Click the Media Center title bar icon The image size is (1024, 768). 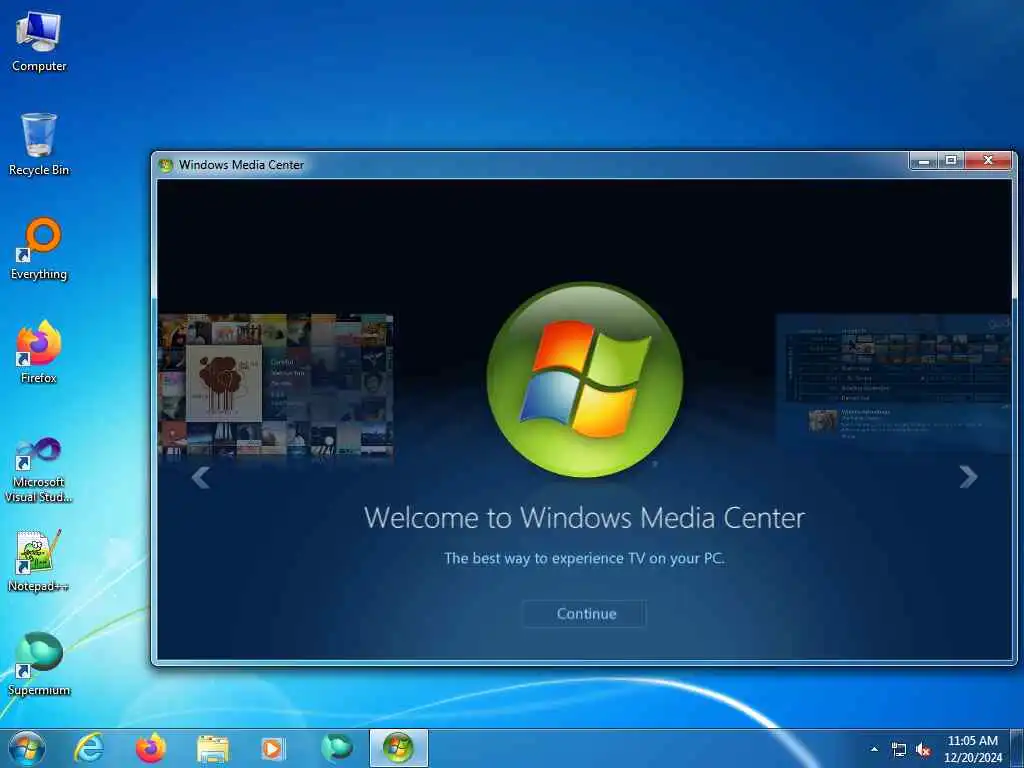[x=166, y=165]
